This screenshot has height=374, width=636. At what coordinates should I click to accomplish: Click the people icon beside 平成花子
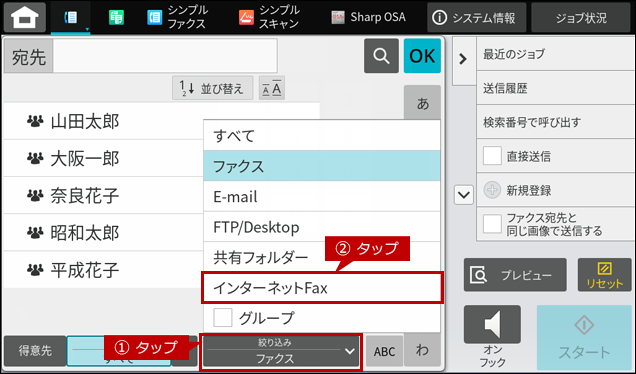click(35, 269)
